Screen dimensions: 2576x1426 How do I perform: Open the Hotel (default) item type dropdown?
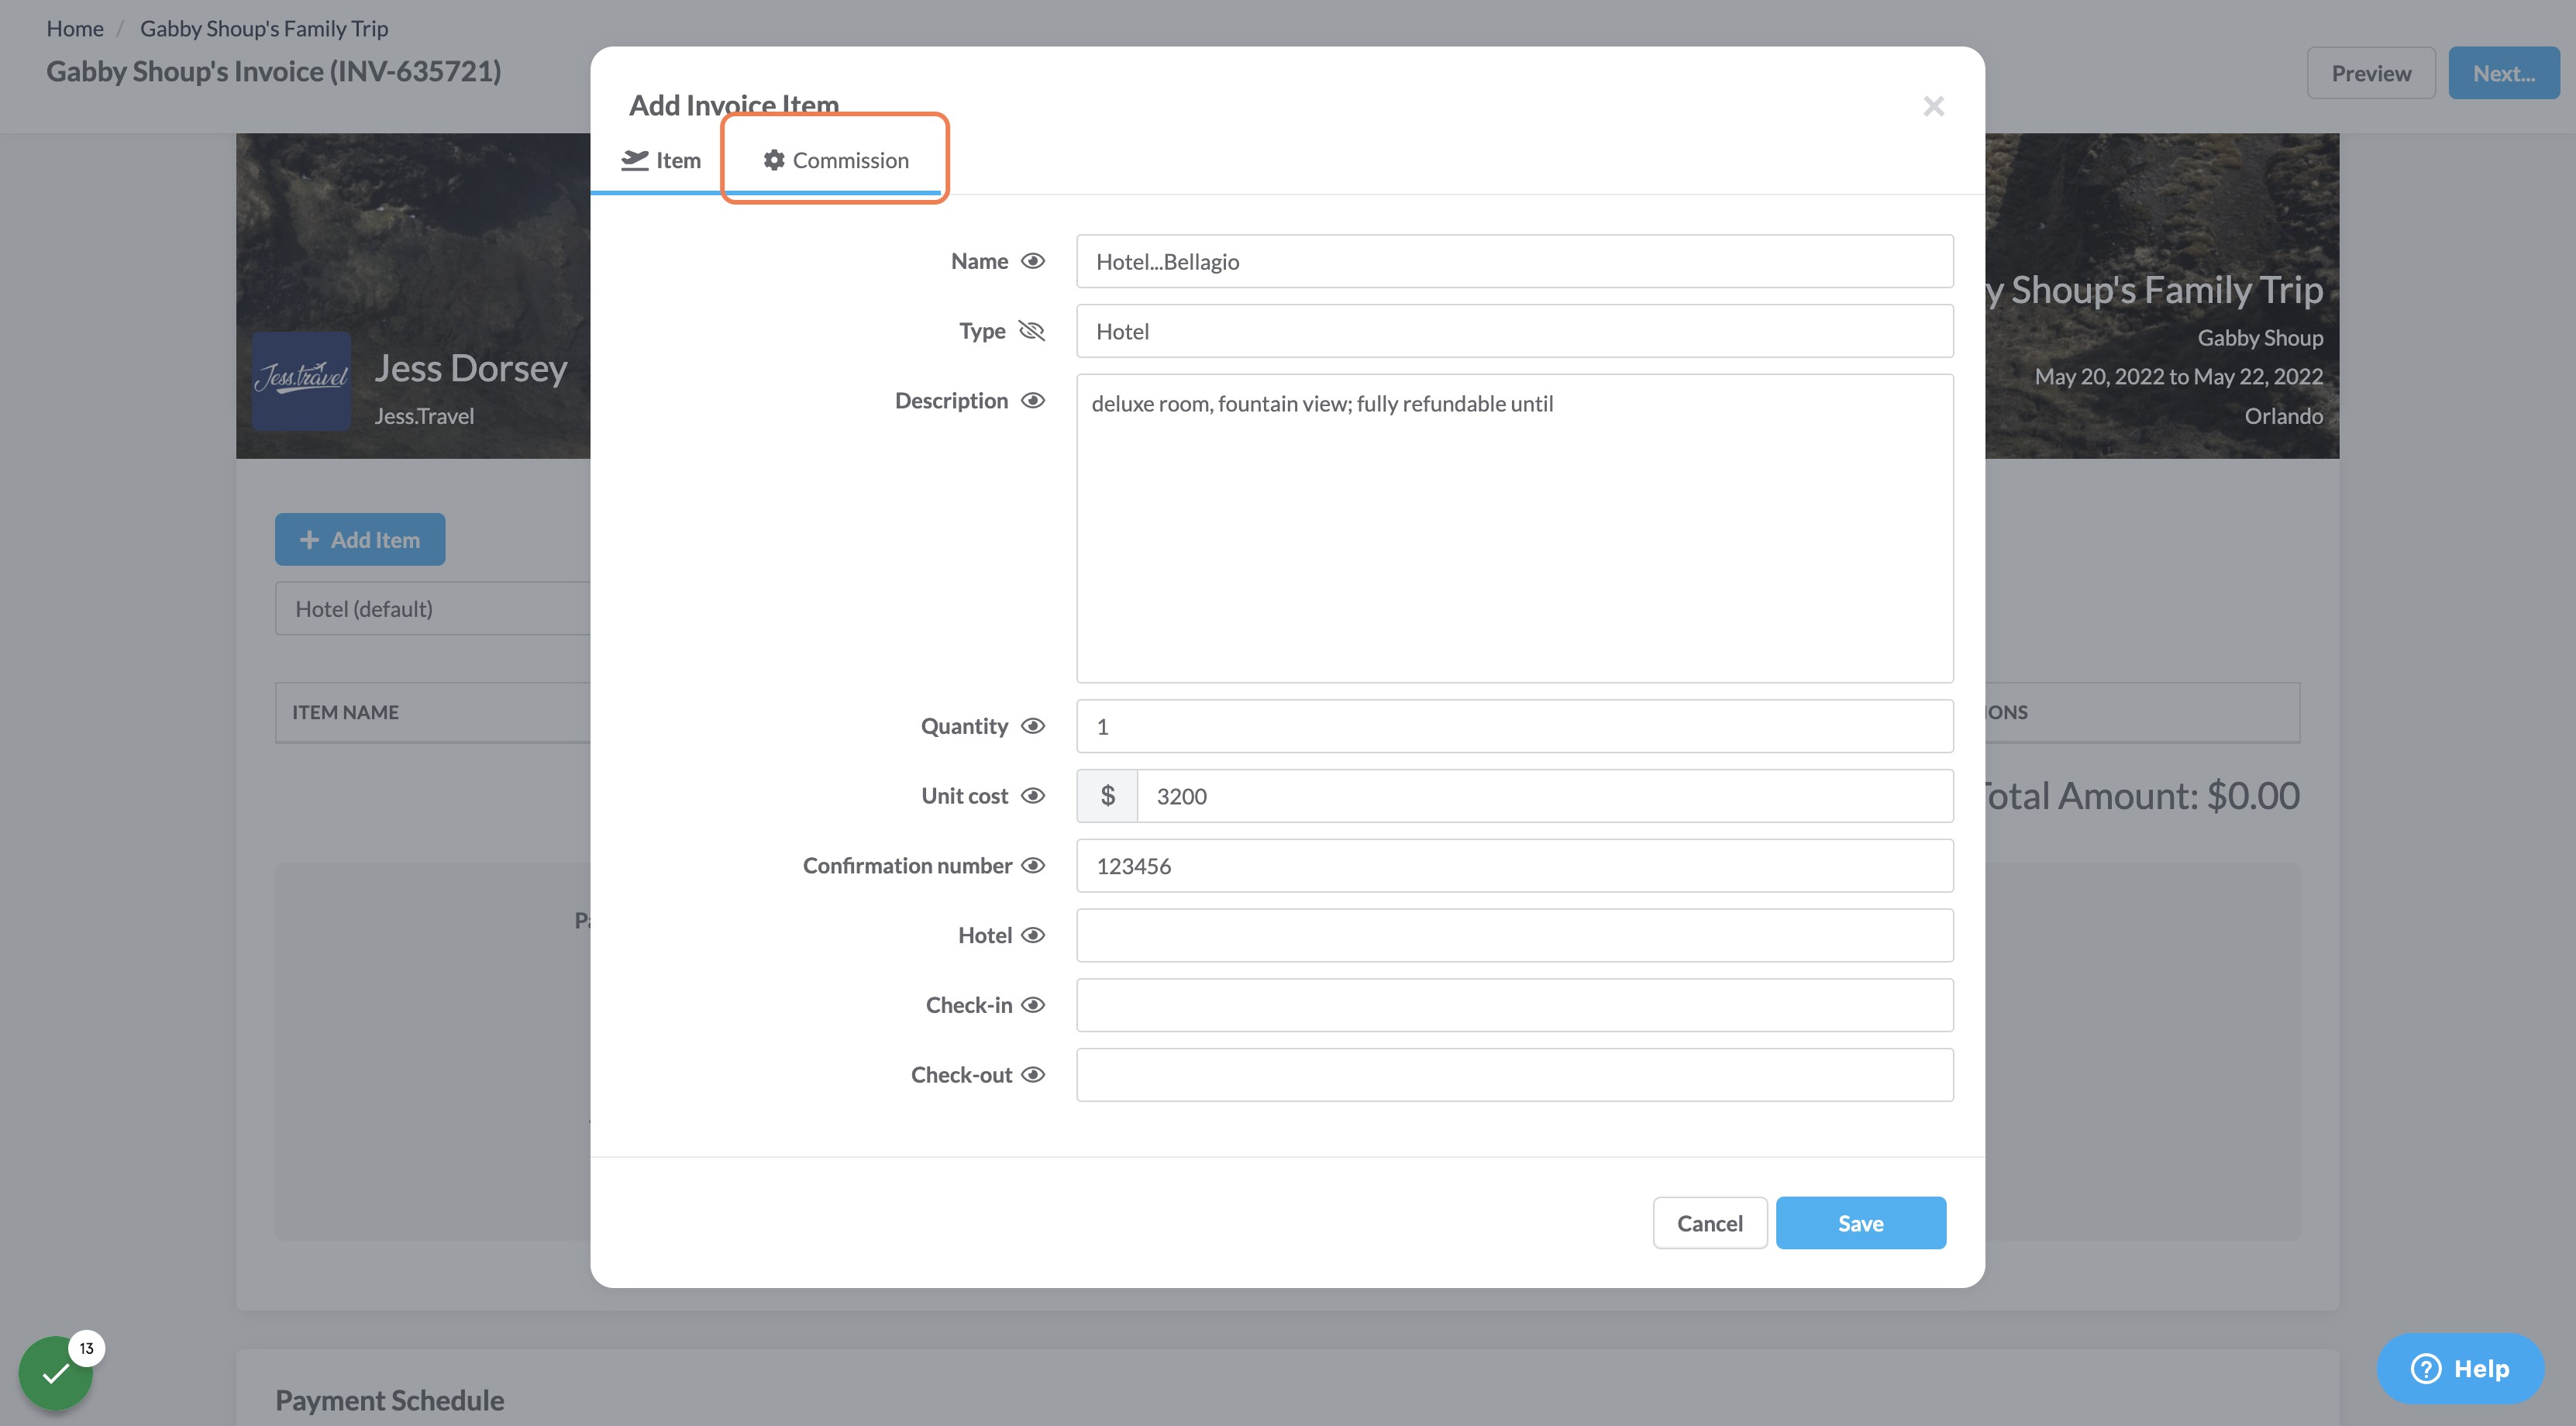click(433, 609)
